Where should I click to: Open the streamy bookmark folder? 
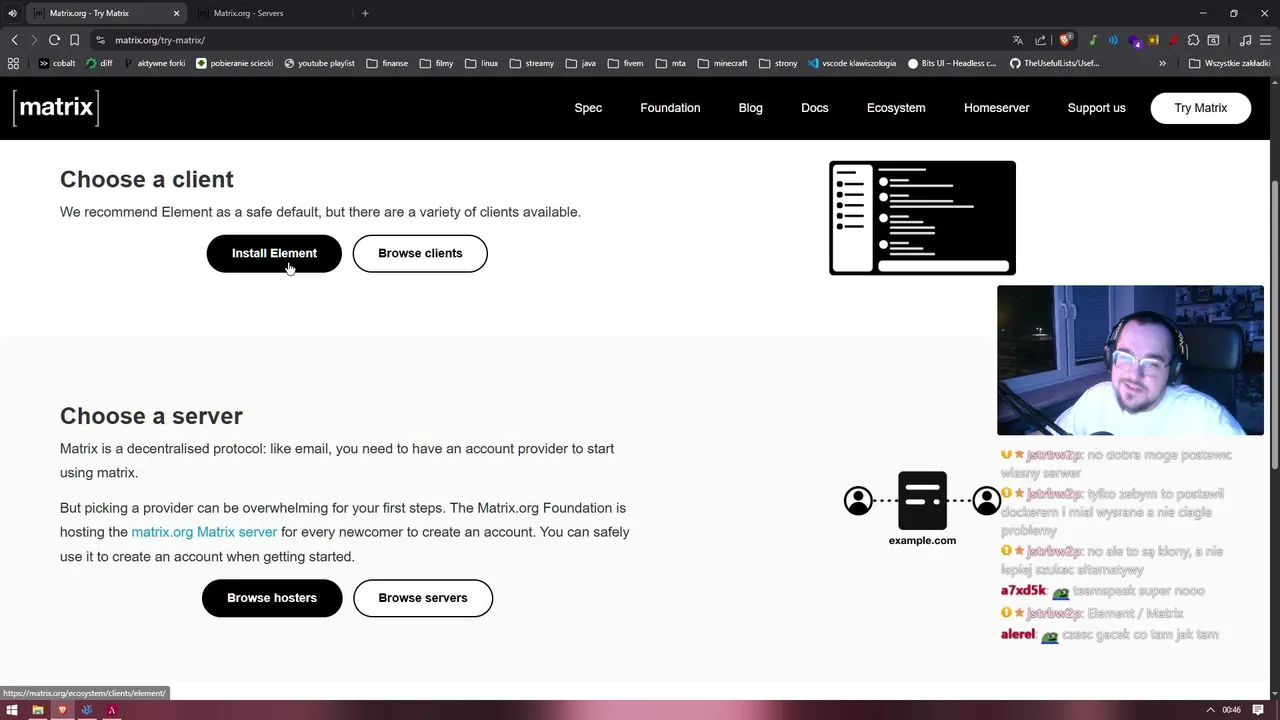531,63
